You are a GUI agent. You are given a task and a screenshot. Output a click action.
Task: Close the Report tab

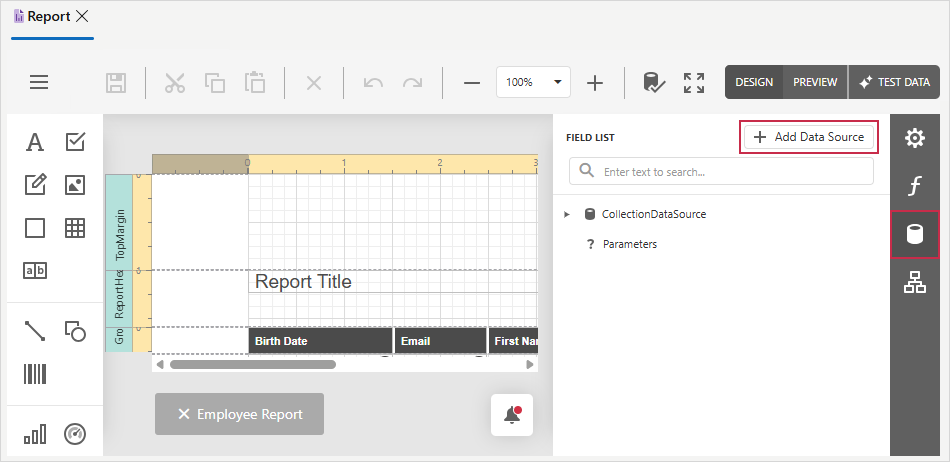pos(82,16)
